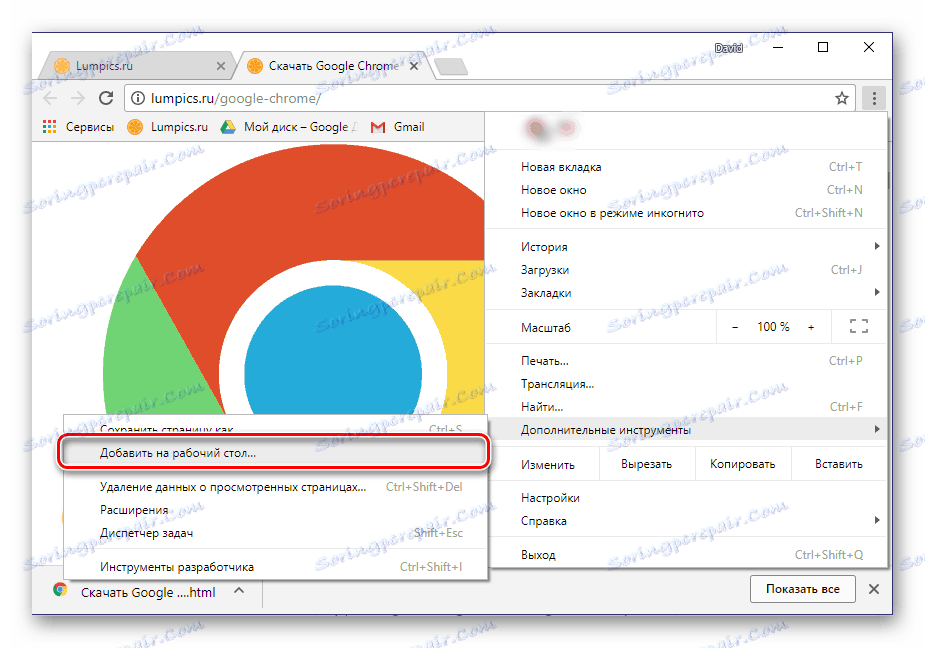Open Расширения from the submenu
The image size is (925, 648).
coord(275,510)
